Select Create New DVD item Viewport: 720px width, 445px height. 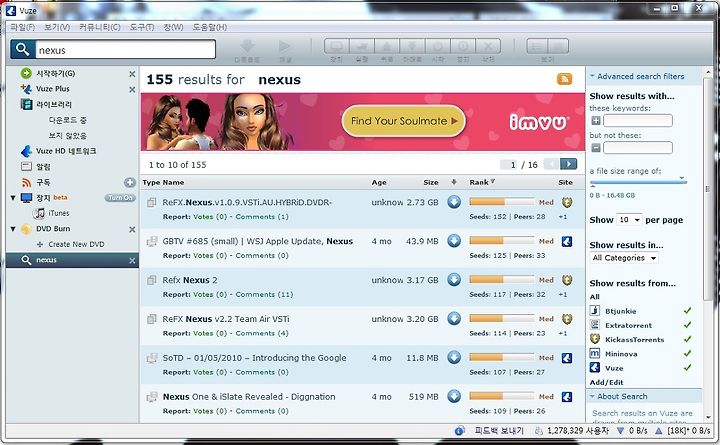pyautogui.click(x=76, y=244)
